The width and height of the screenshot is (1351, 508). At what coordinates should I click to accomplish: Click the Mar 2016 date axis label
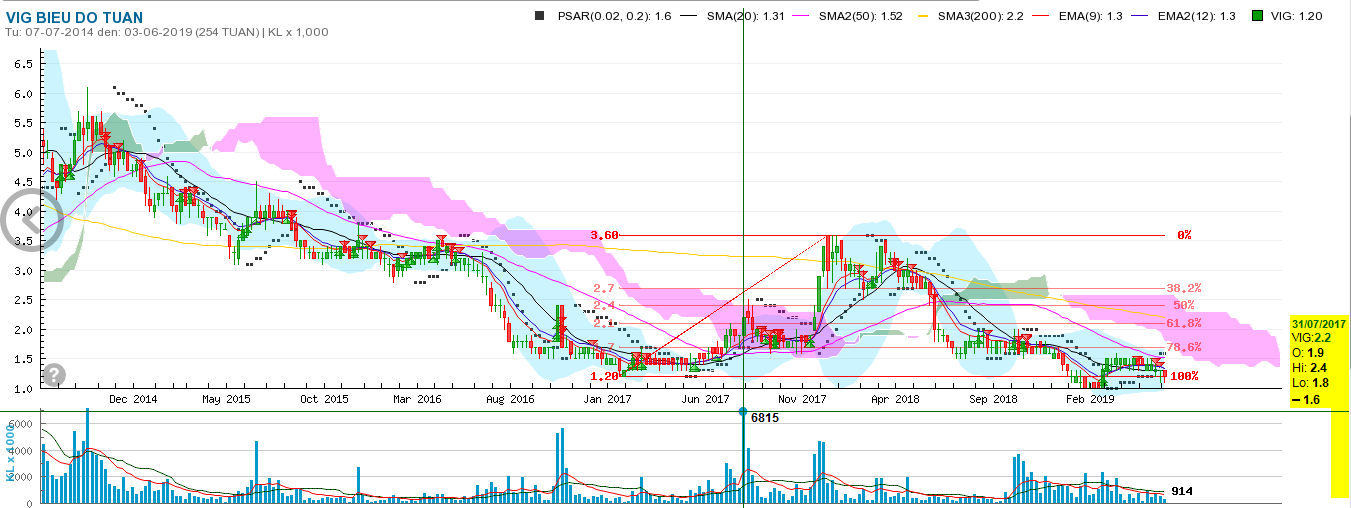coord(417,399)
